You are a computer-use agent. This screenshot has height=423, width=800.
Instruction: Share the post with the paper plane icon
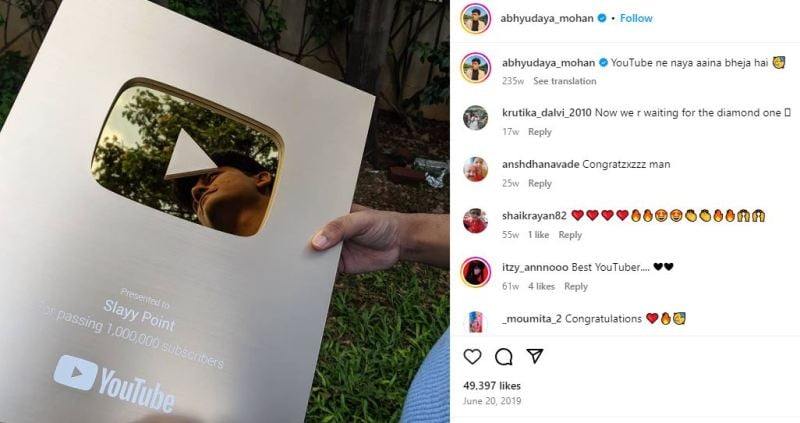[x=535, y=356]
